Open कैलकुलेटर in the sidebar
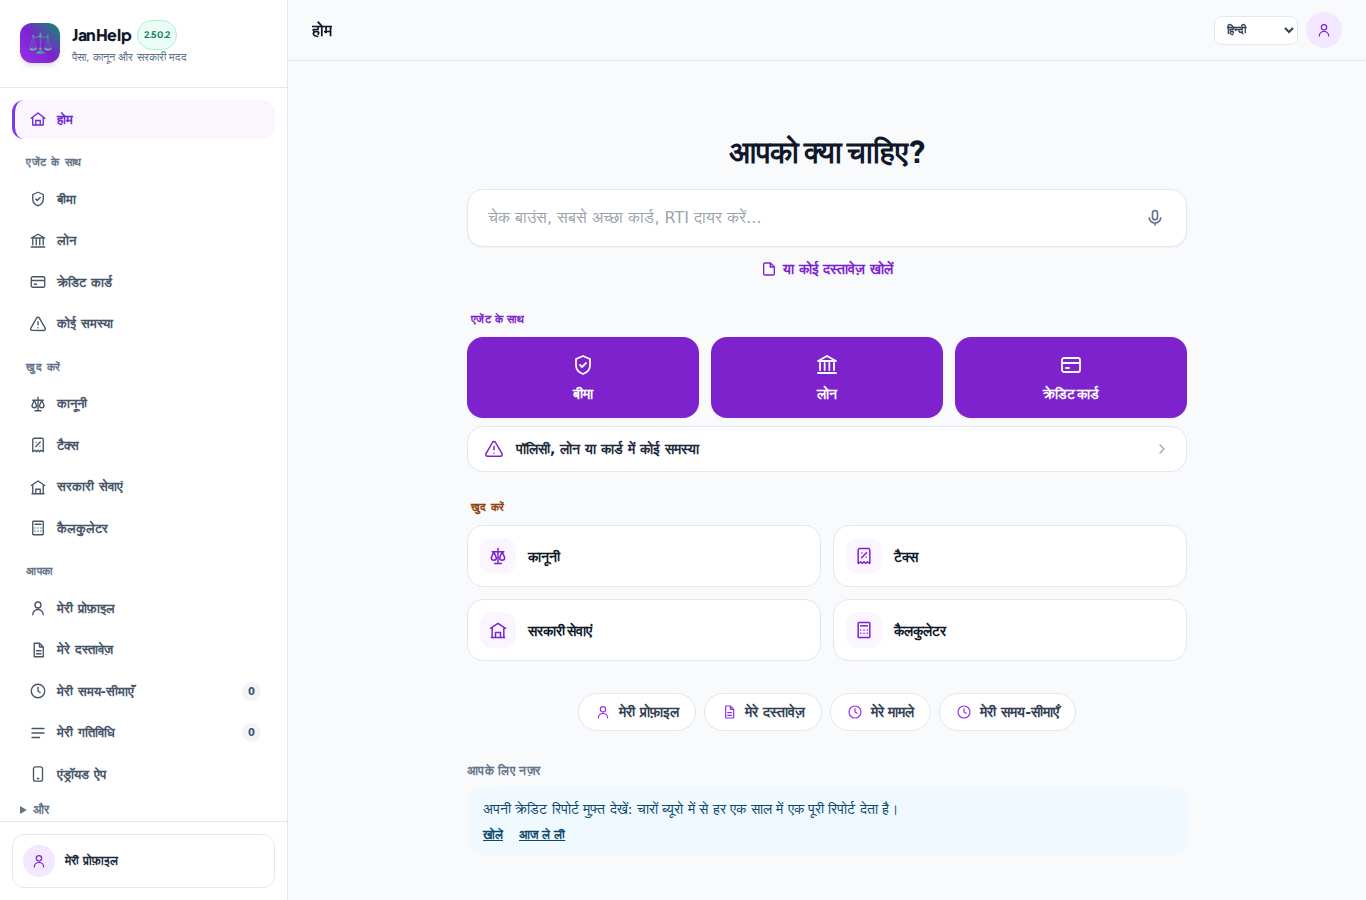The height and width of the screenshot is (900, 1366). [x=143, y=528]
